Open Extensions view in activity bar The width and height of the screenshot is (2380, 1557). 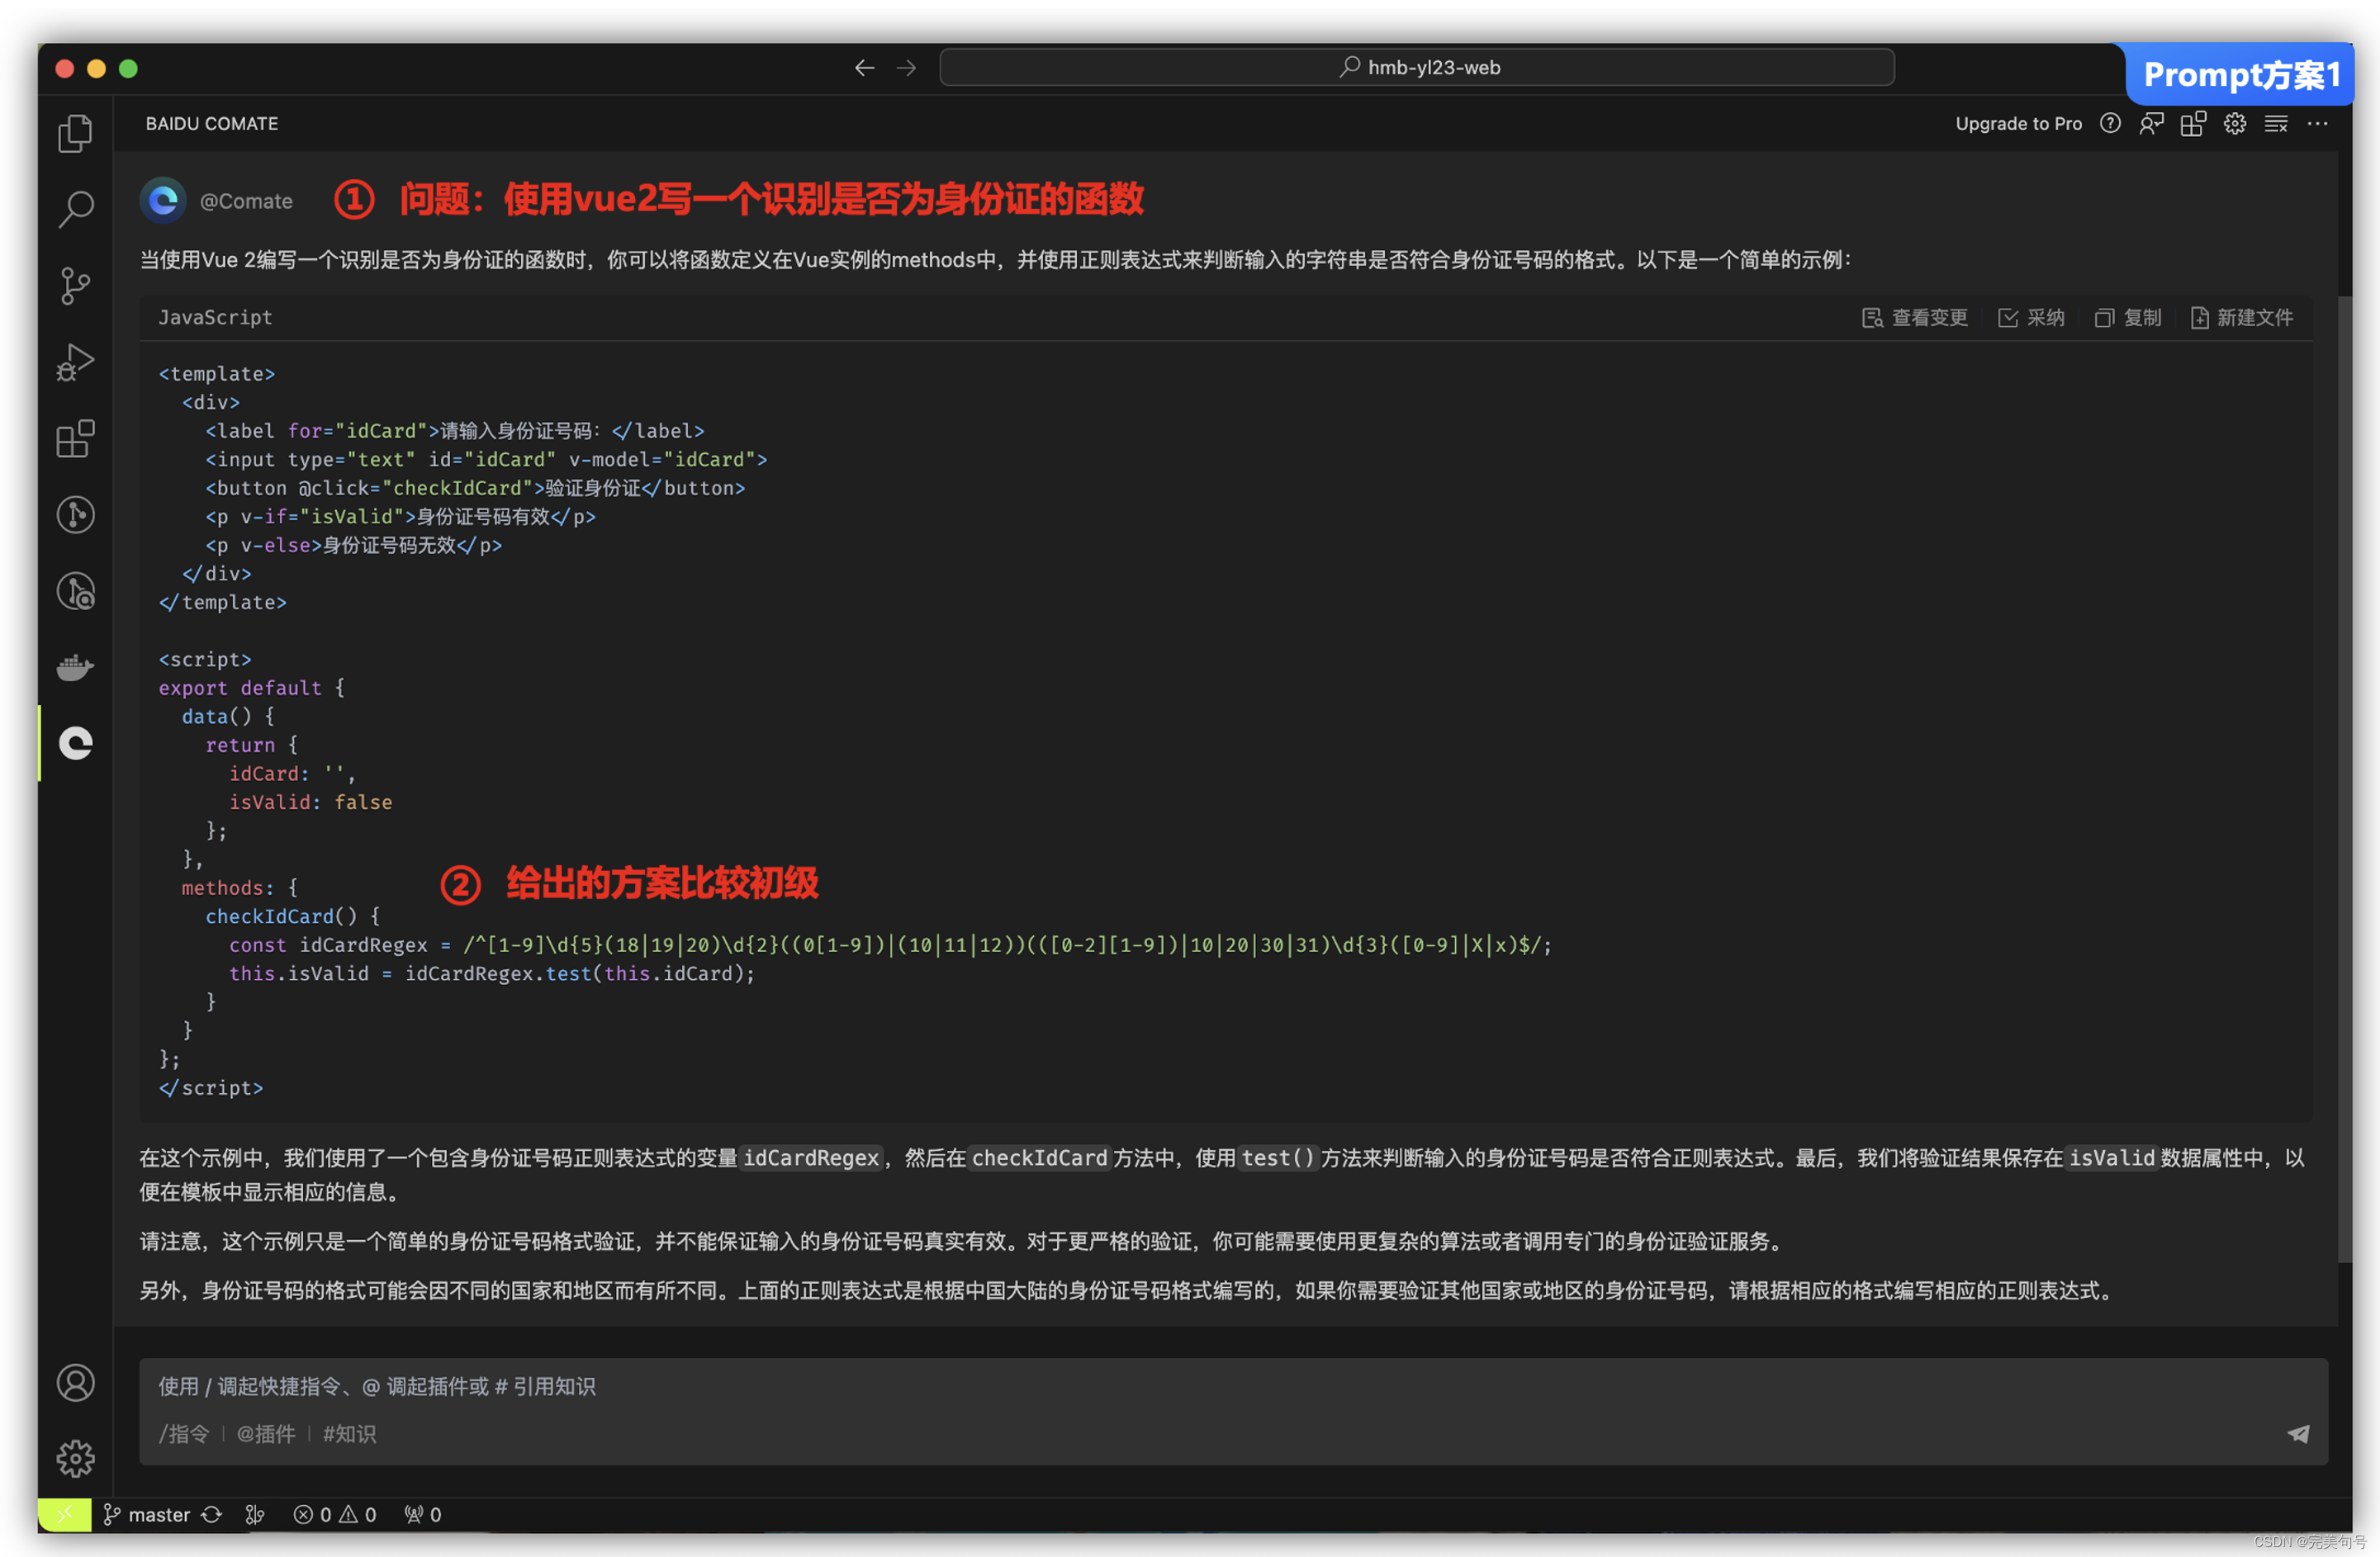click(75, 438)
